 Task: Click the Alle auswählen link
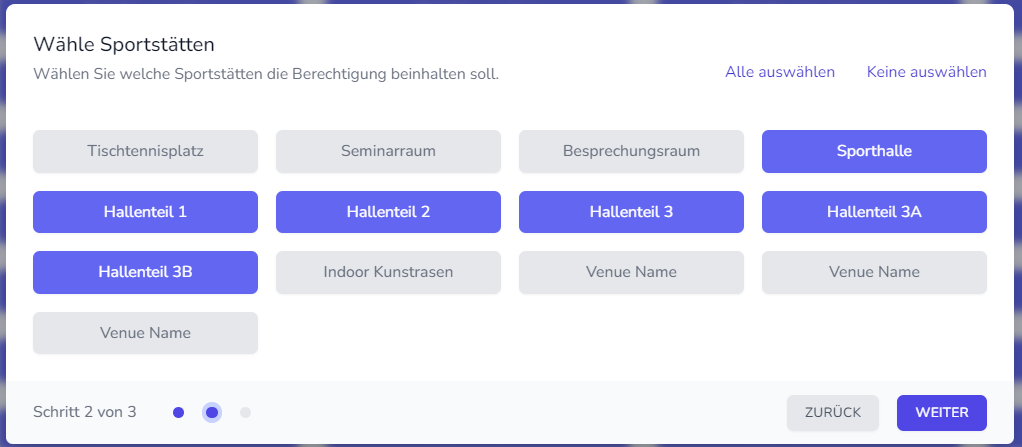pyautogui.click(x=780, y=72)
